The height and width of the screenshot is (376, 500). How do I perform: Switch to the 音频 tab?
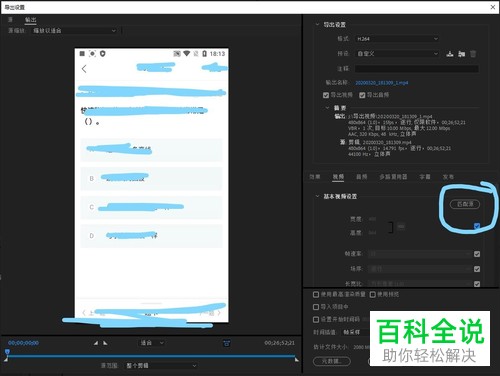(361, 177)
